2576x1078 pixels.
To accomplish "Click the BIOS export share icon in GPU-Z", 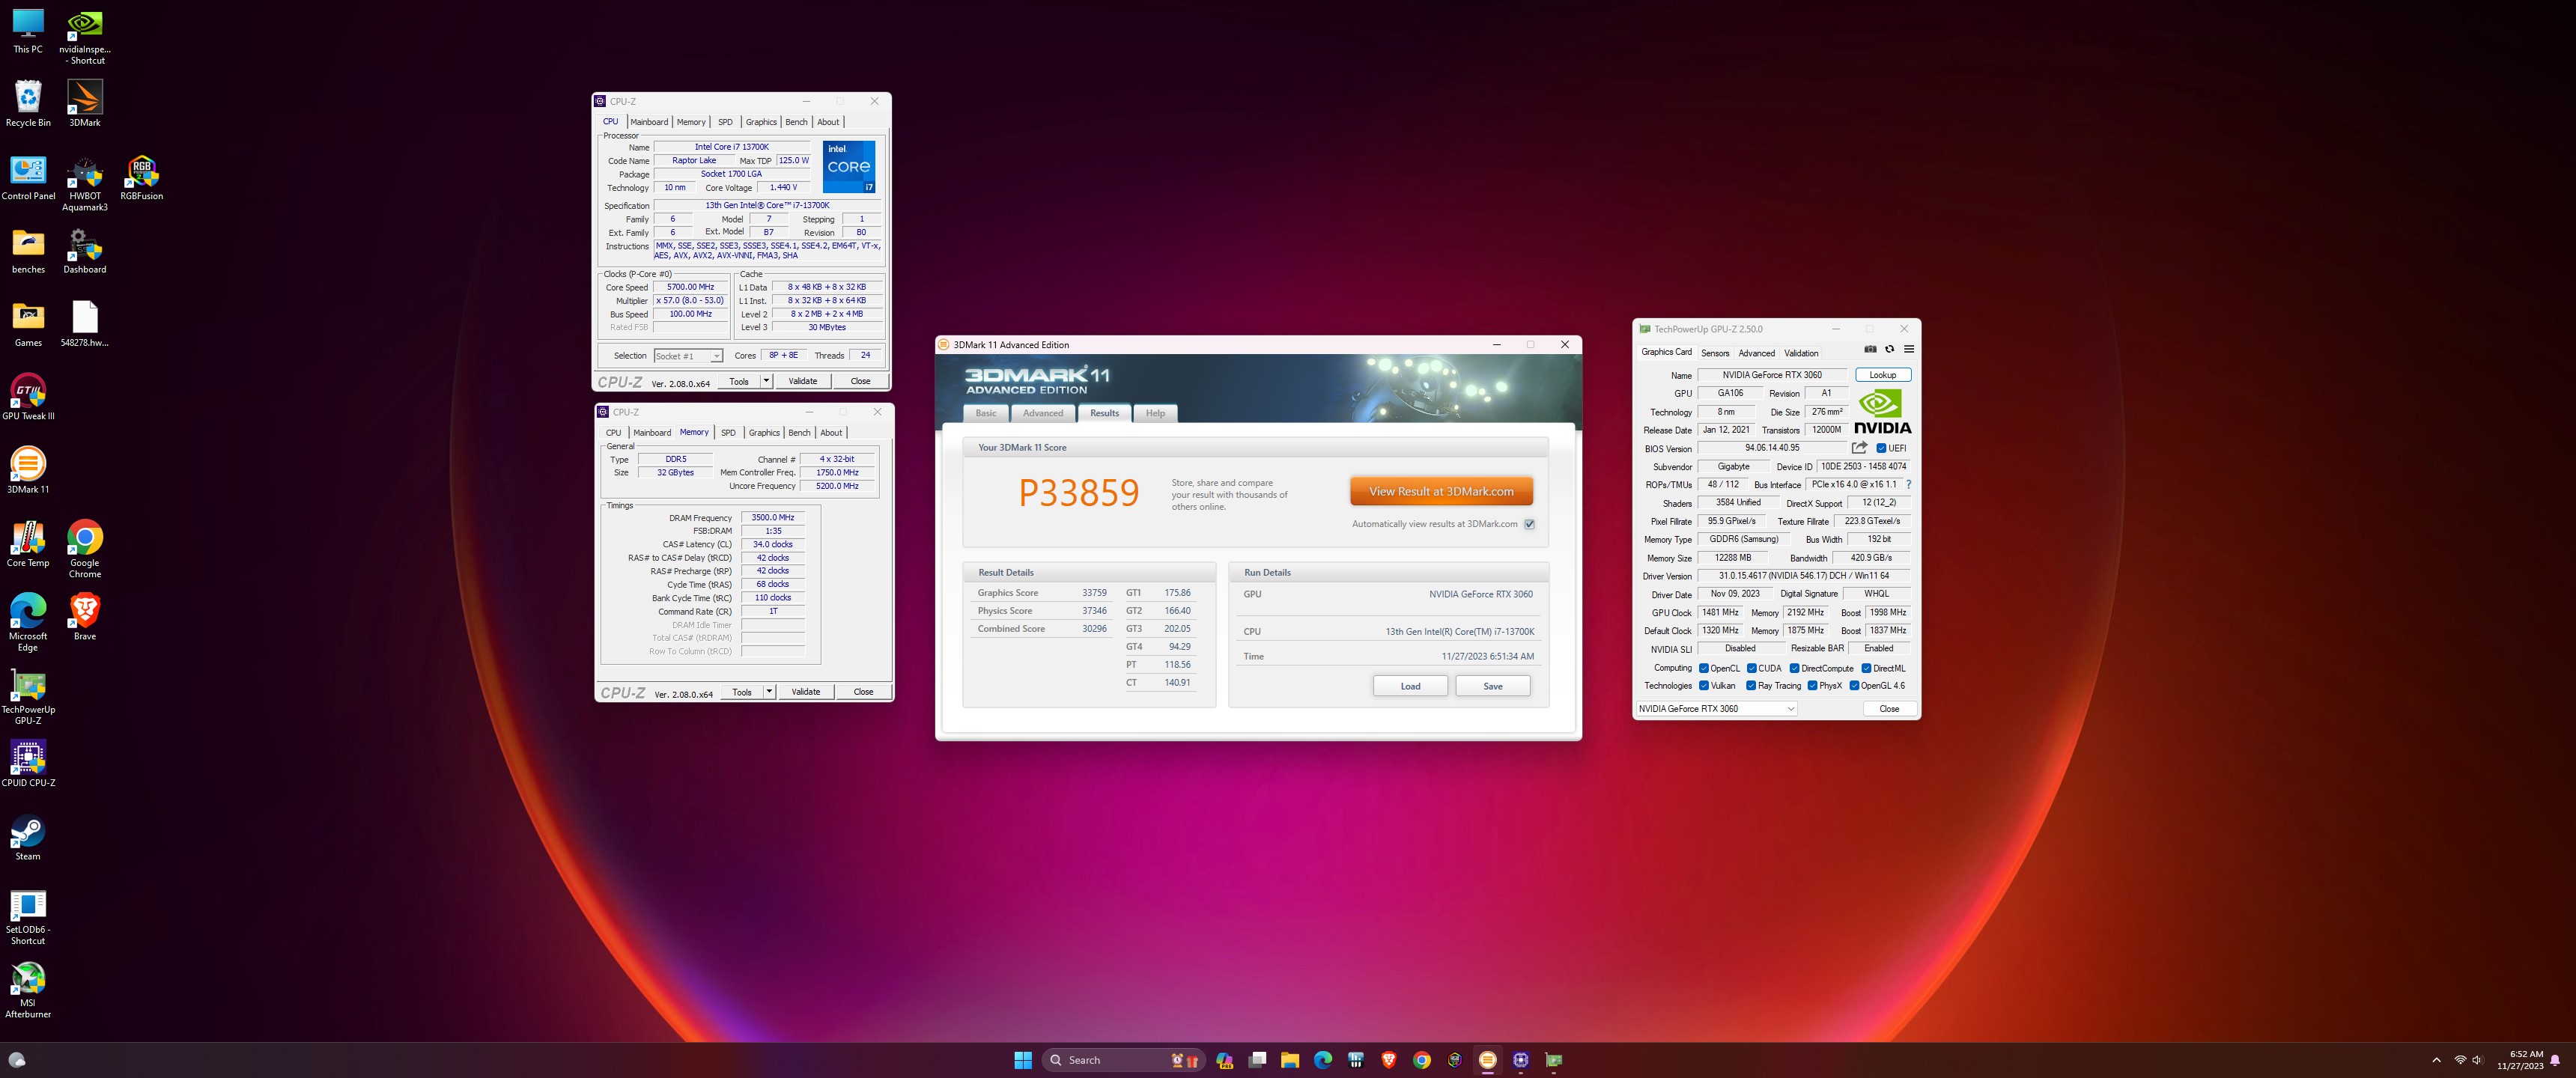I will pos(1859,448).
